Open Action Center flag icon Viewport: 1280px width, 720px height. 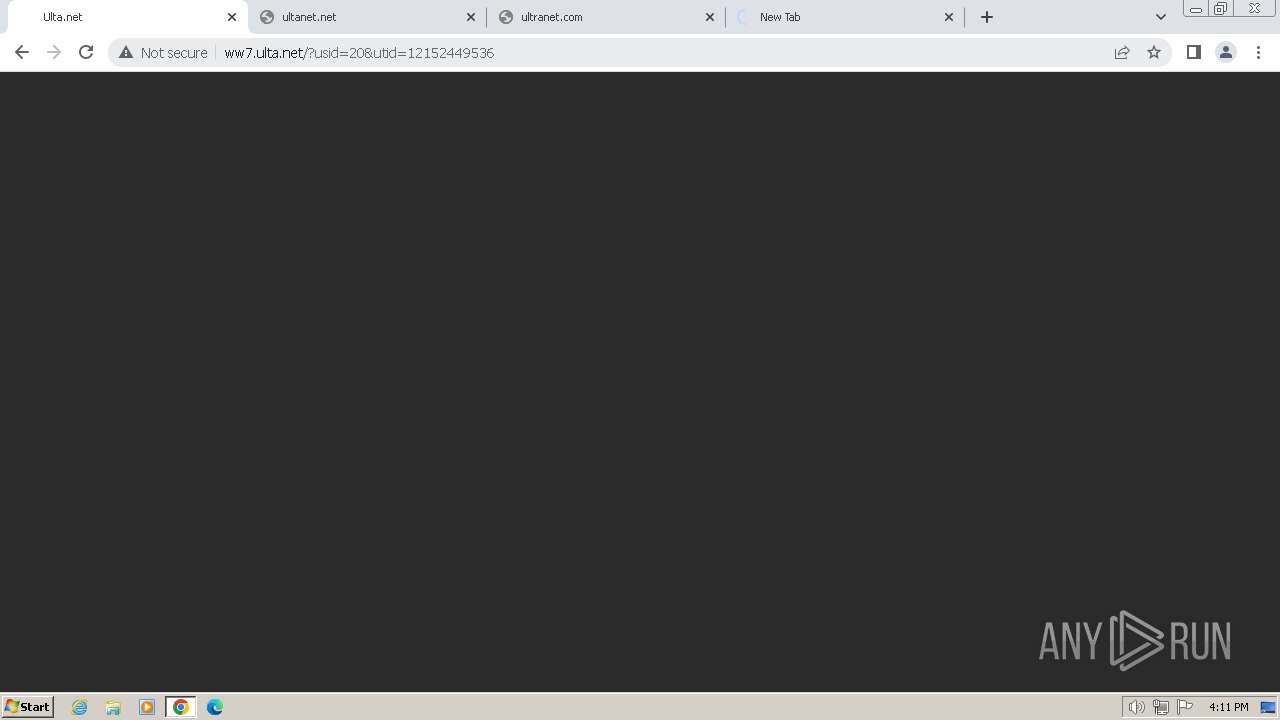tap(1185, 707)
